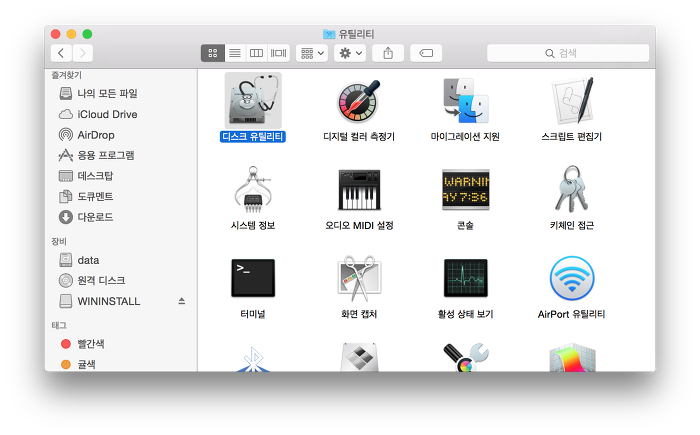The height and width of the screenshot is (435, 700).
Task: Click the 검색 search field
Action: [x=568, y=53]
